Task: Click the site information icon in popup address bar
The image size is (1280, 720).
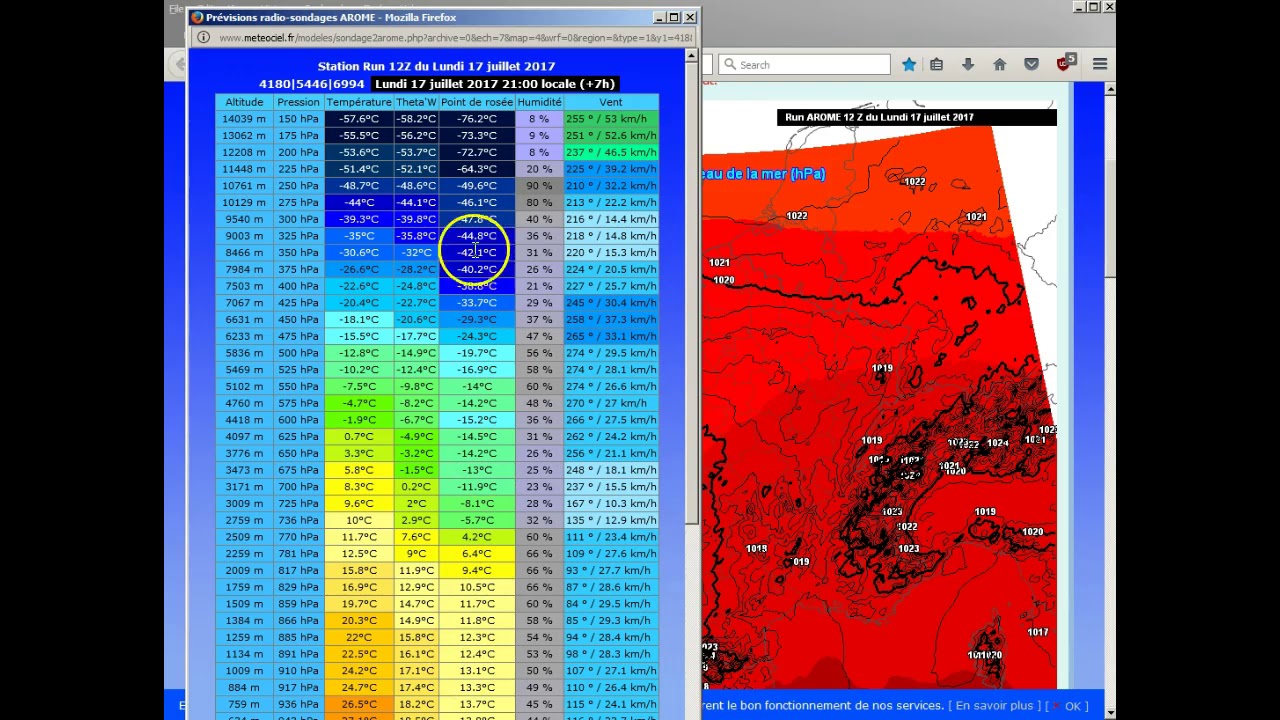Action: pos(203,38)
